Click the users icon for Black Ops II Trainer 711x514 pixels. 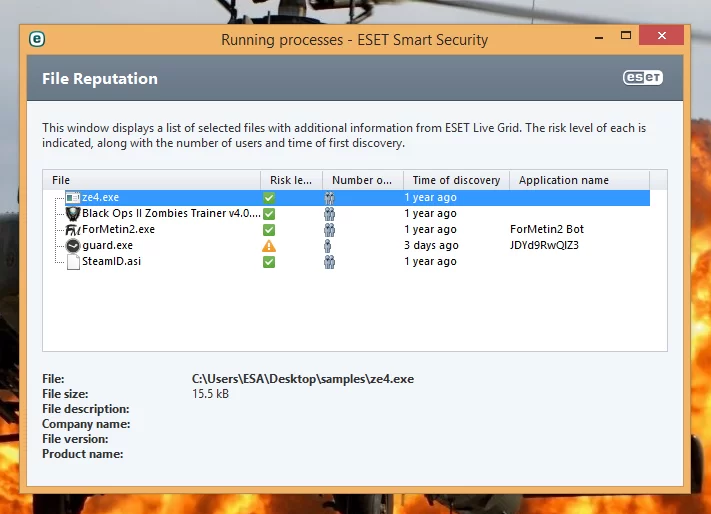coord(330,214)
